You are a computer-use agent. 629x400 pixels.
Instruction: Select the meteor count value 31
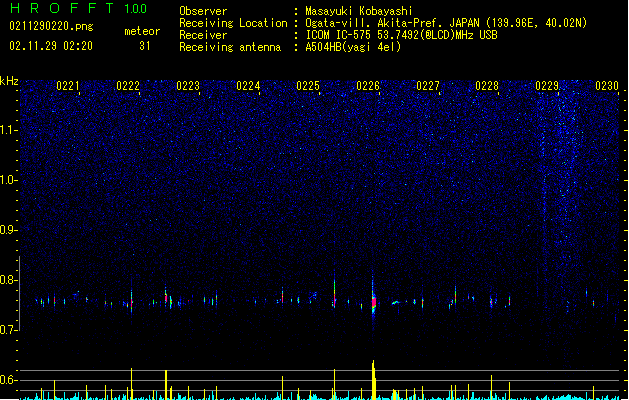click(145, 46)
